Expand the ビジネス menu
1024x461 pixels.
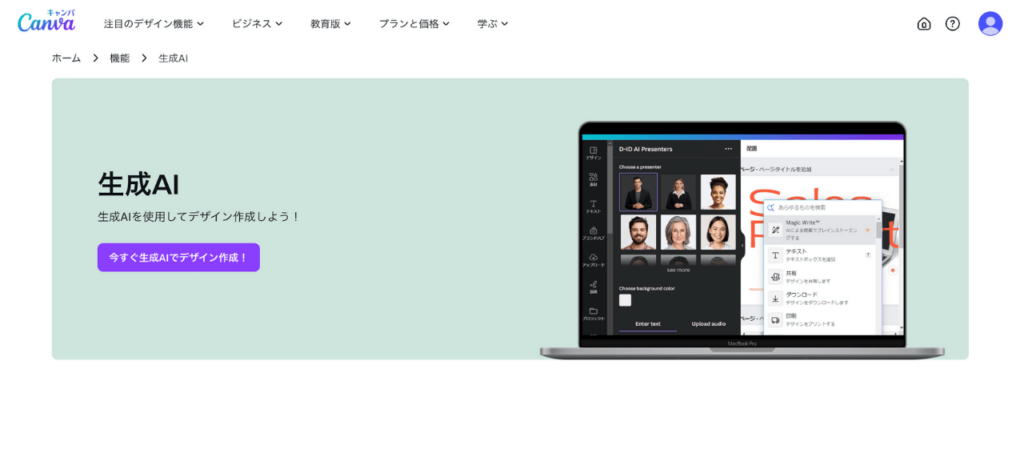[x=257, y=24]
